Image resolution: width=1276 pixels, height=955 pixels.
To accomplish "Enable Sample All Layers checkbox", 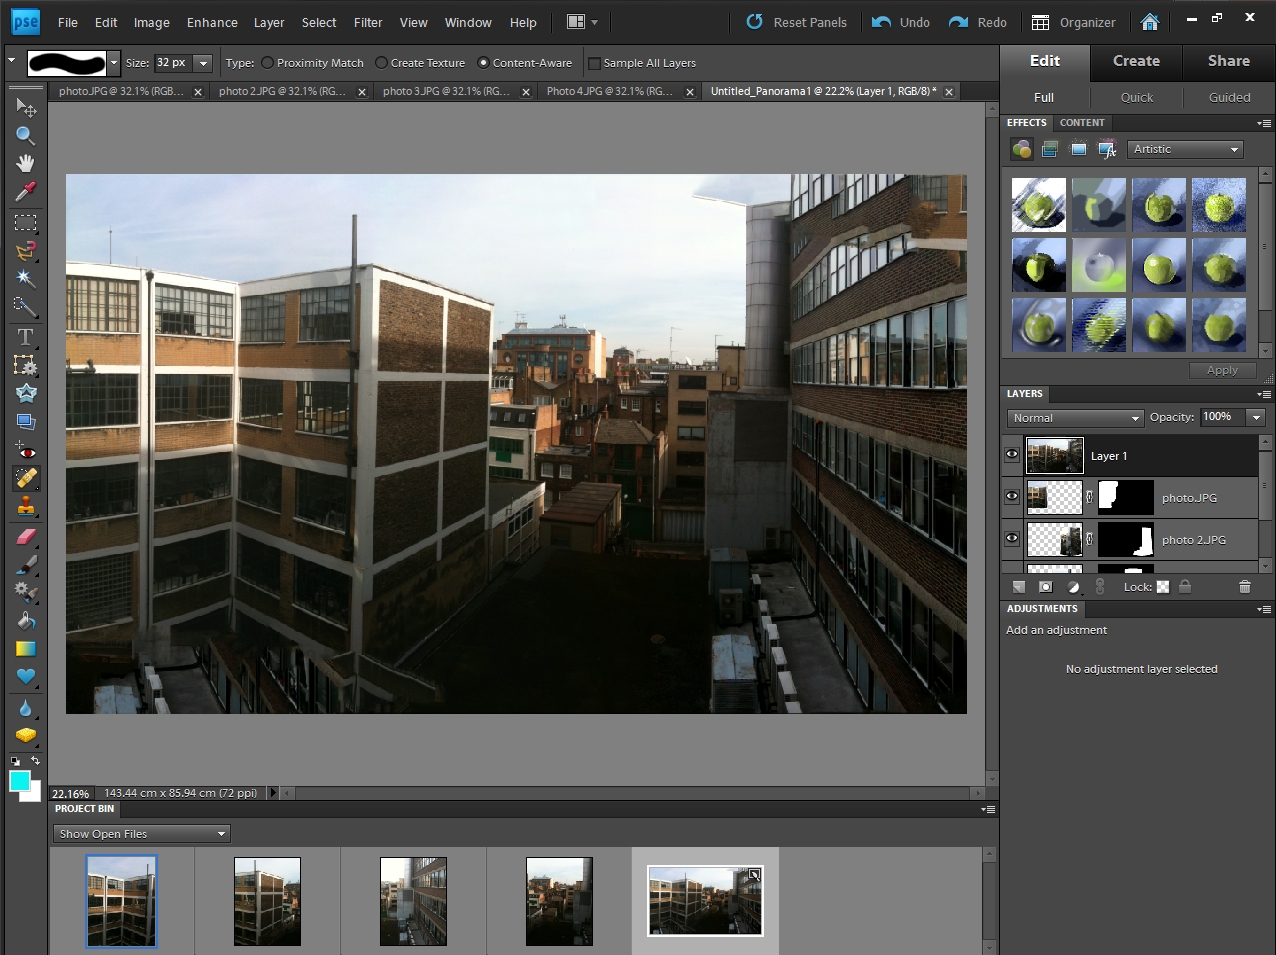I will [594, 63].
